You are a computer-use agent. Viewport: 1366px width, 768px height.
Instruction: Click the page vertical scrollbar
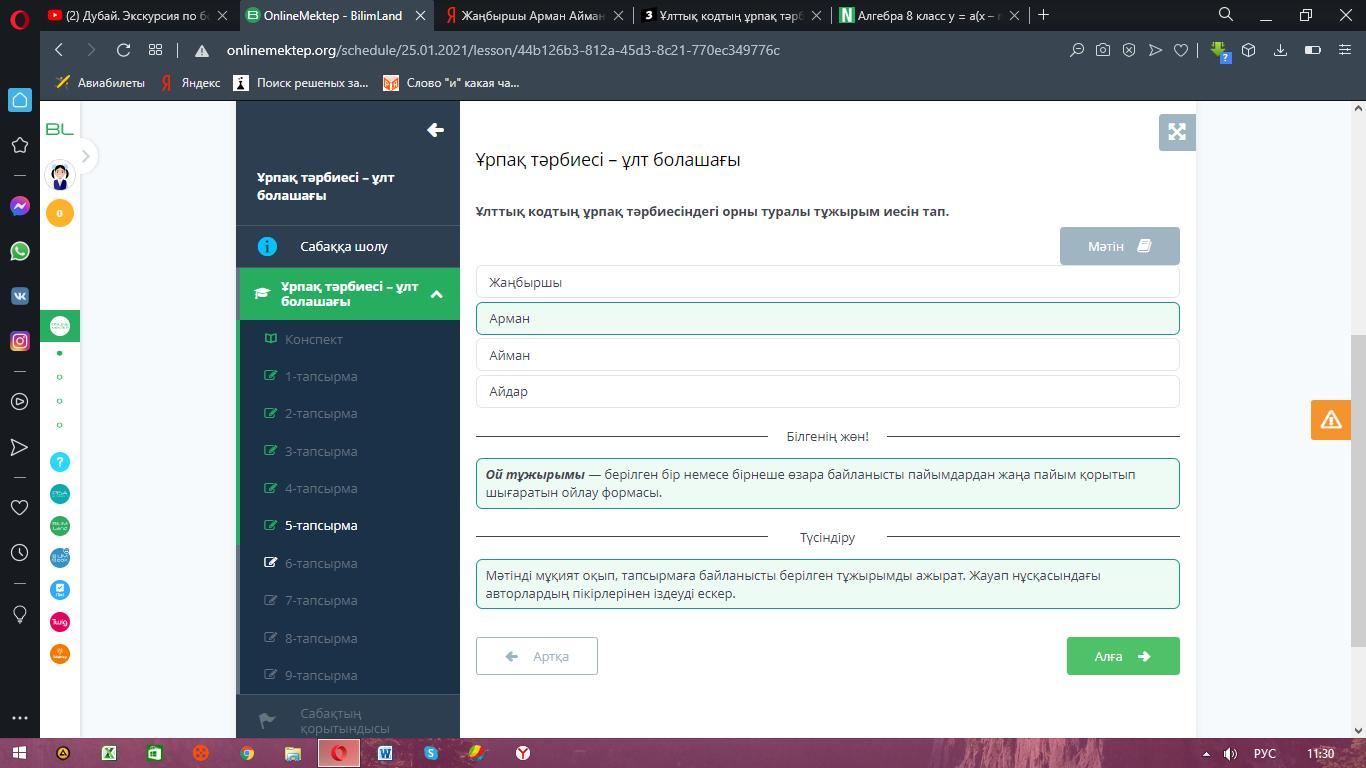(x=1358, y=490)
